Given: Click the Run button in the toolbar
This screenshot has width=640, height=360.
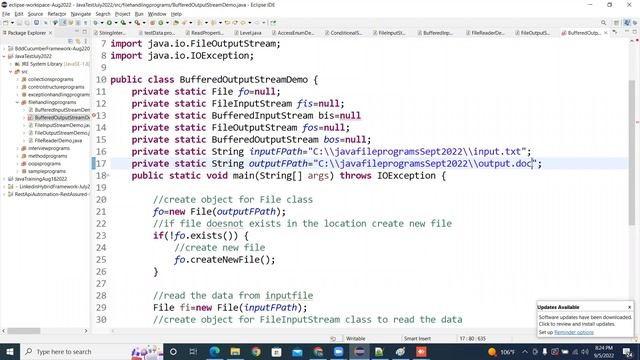Looking at the screenshot, I should click(109, 23).
